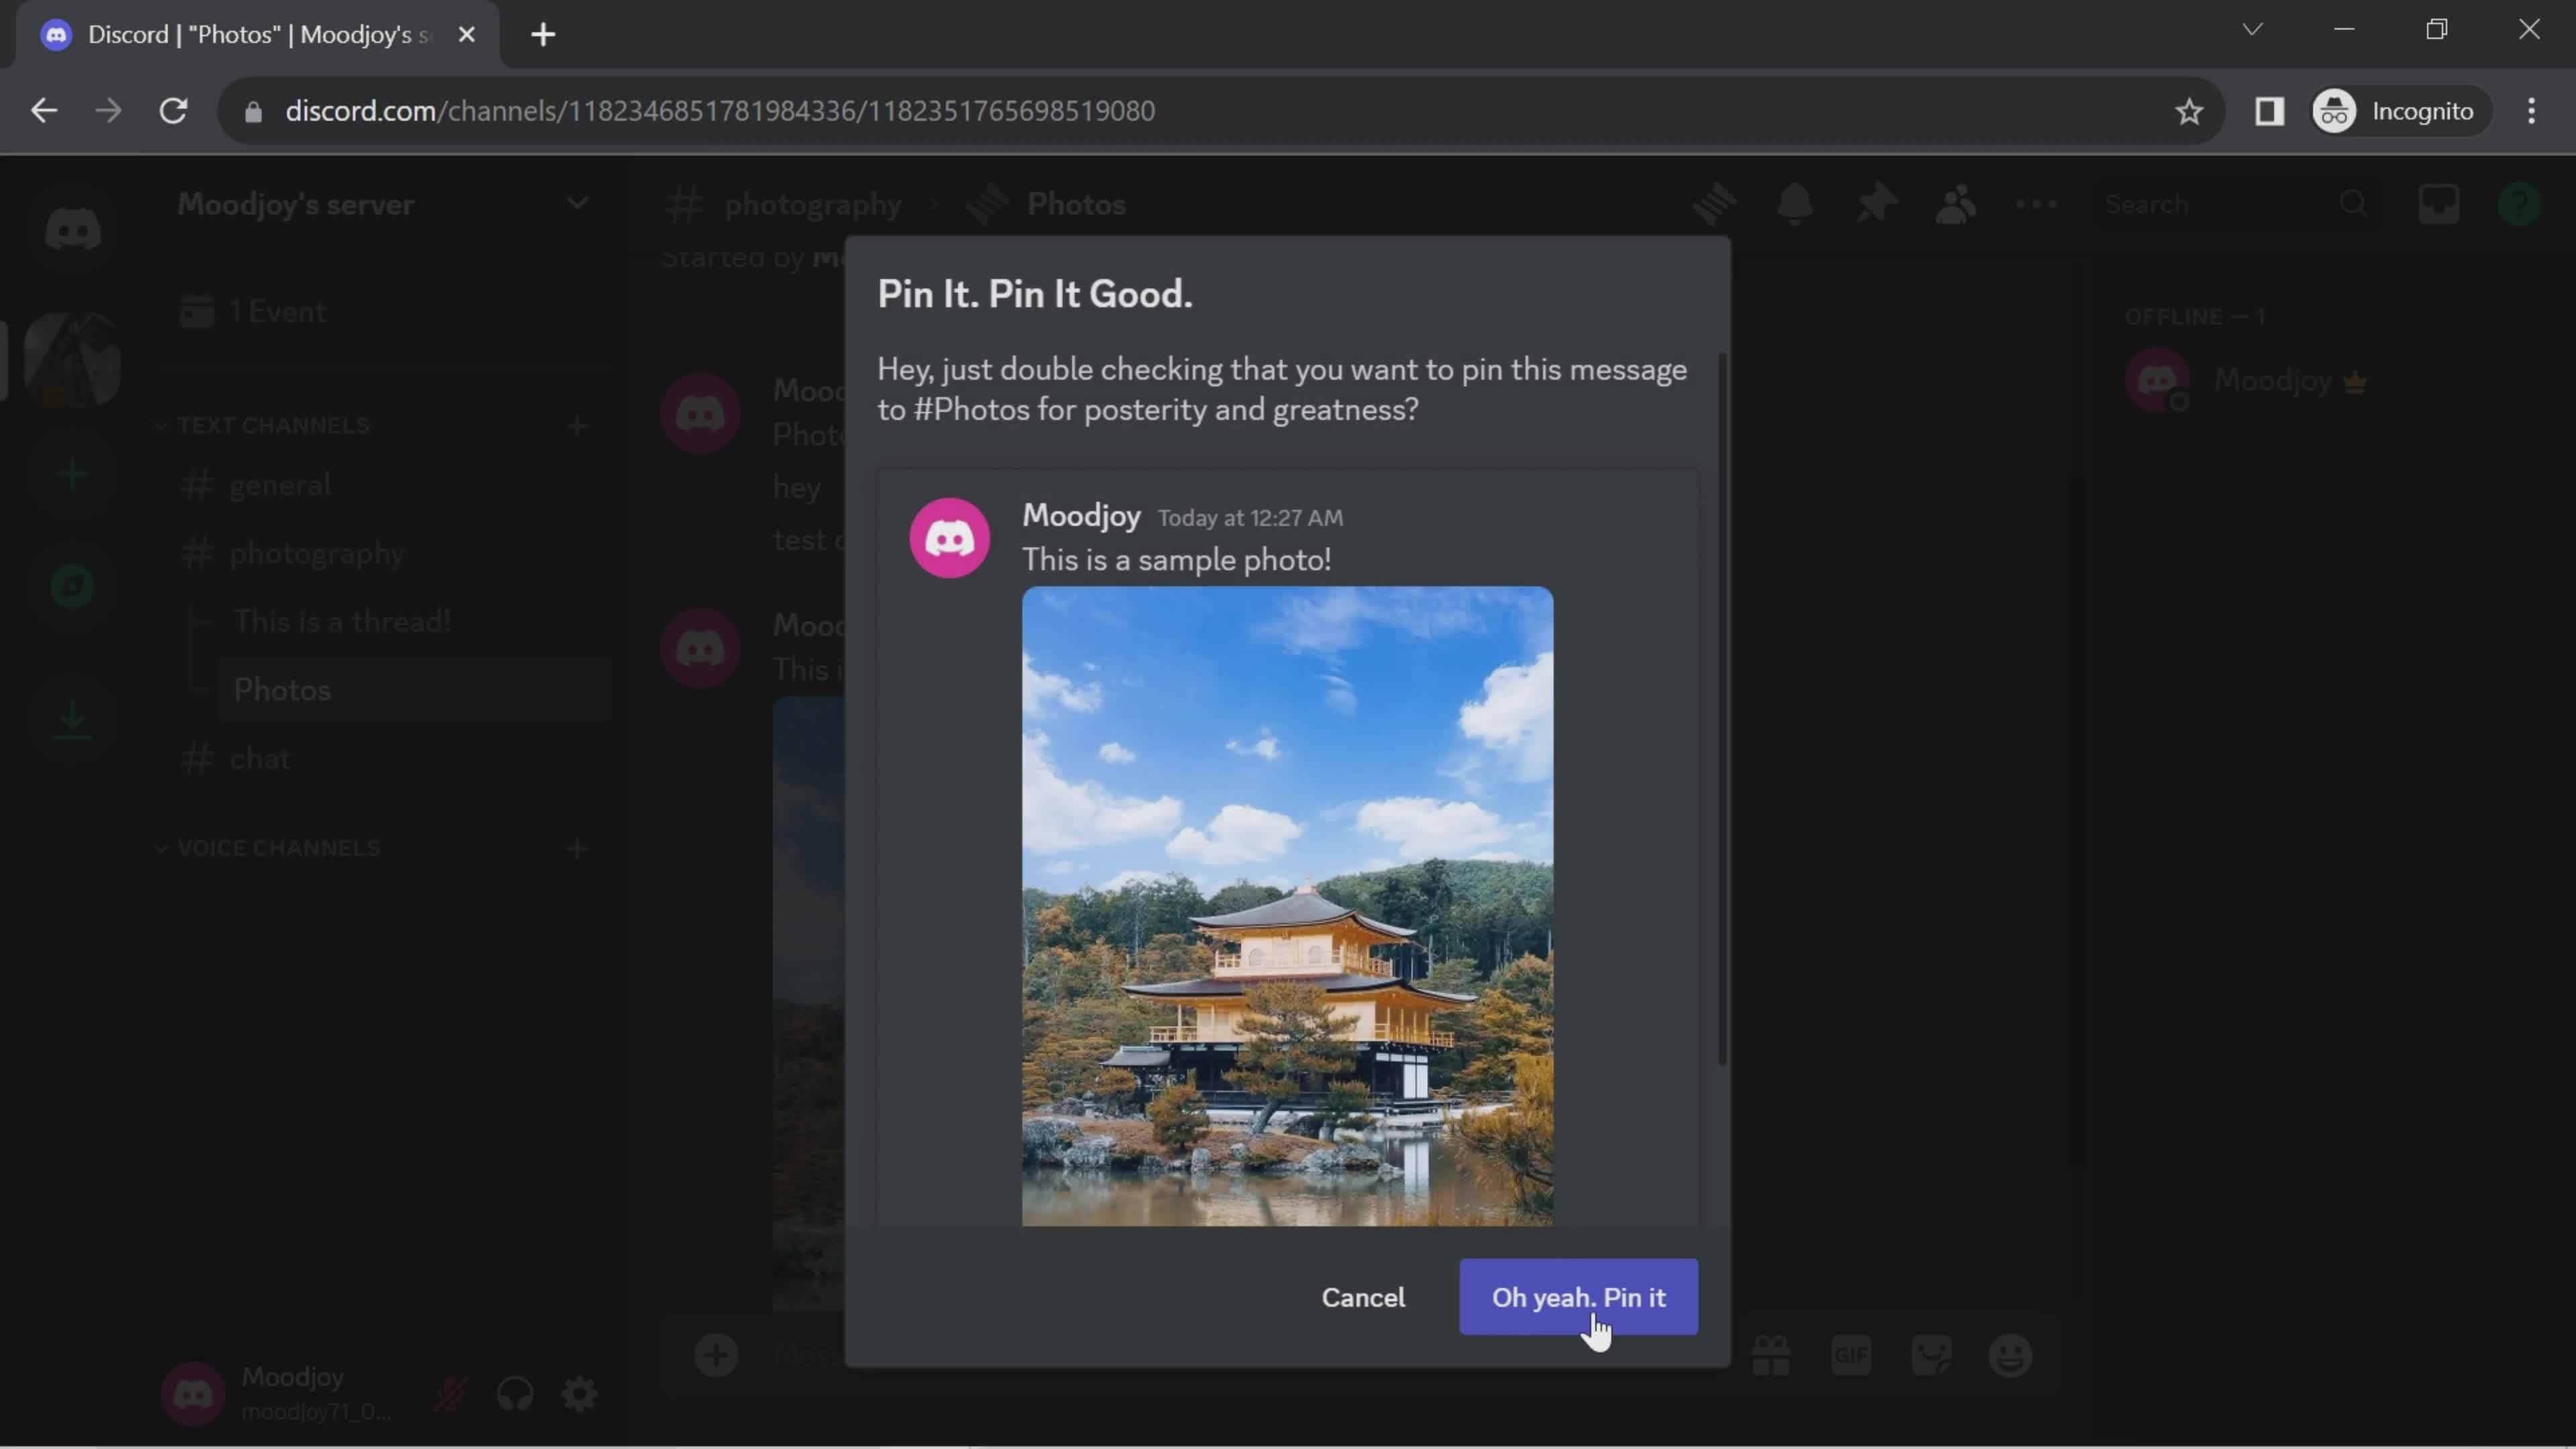Open the Threads icon in header
The height and width of the screenshot is (1449, 2576).
(x=1714, y=204)
